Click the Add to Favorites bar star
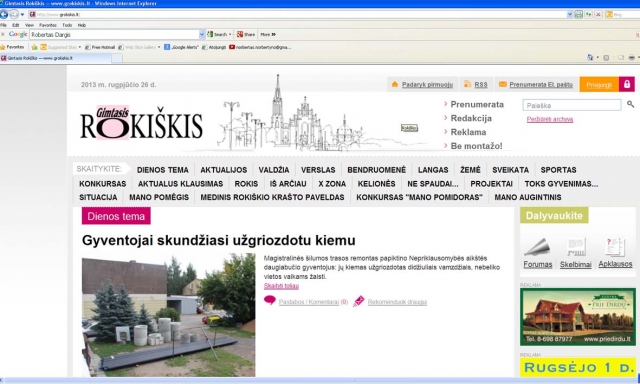 coord(34,47)
